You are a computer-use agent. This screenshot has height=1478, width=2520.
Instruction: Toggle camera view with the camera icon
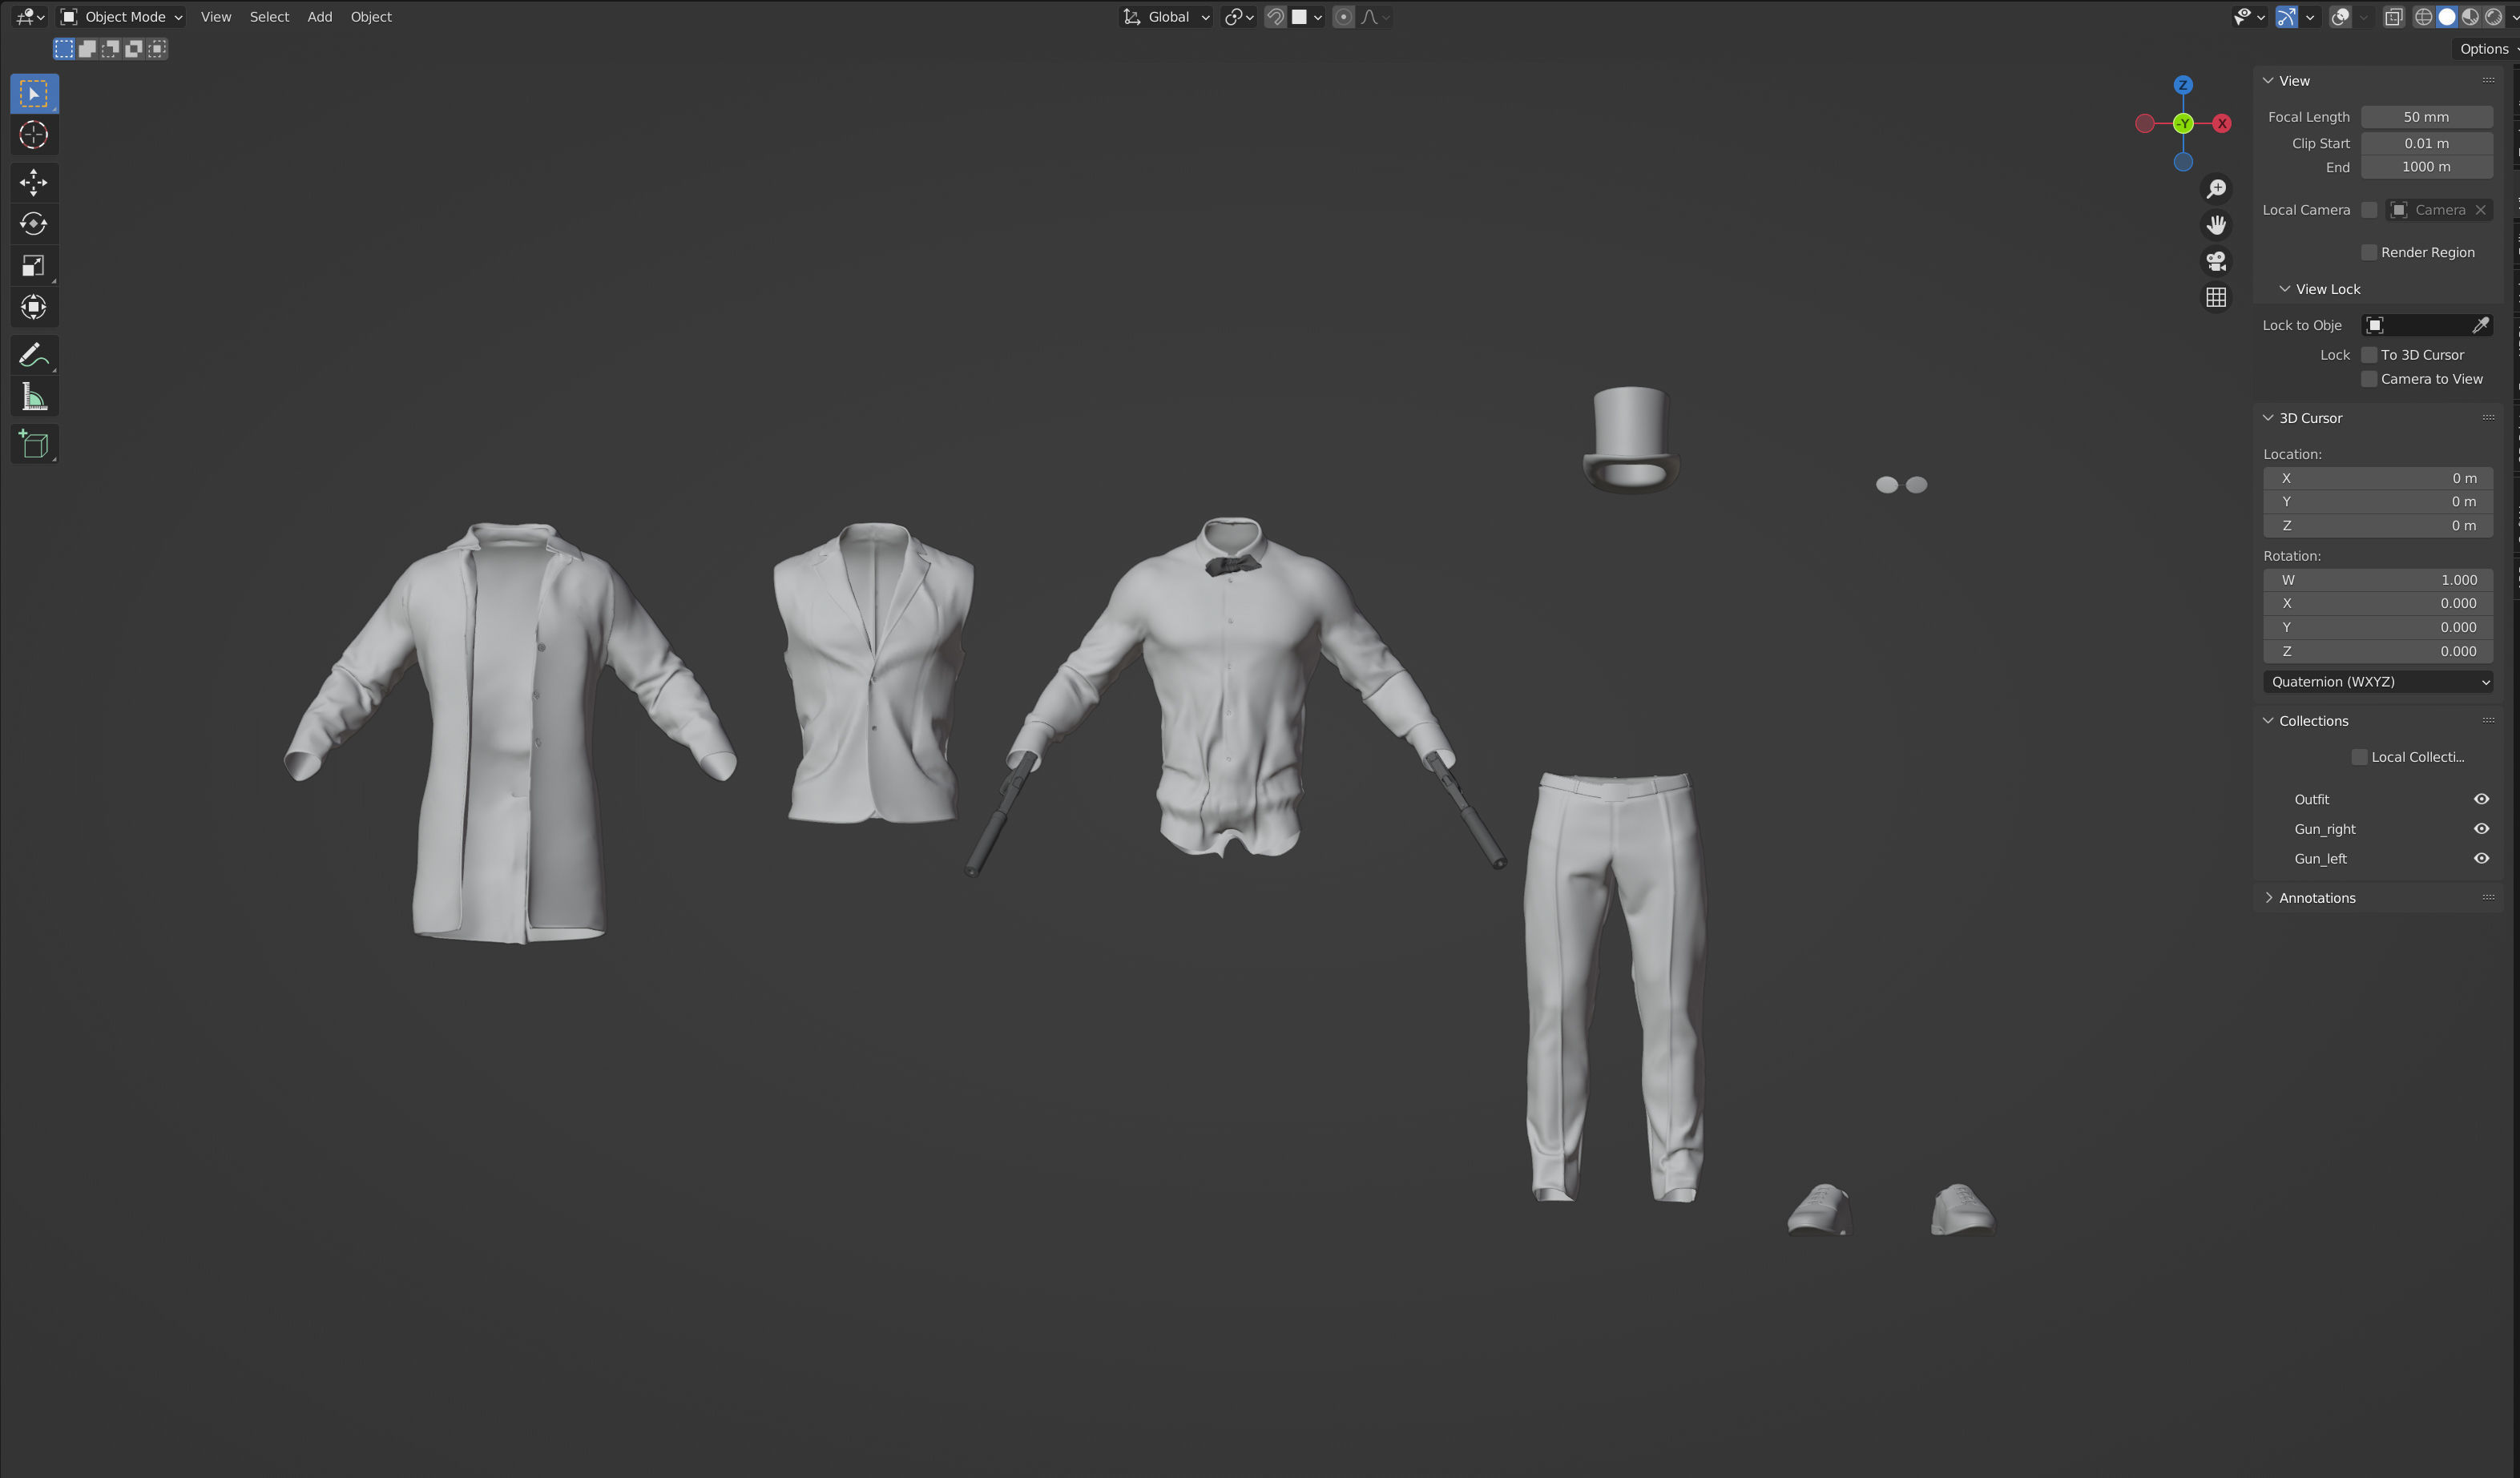point(2216,261)
